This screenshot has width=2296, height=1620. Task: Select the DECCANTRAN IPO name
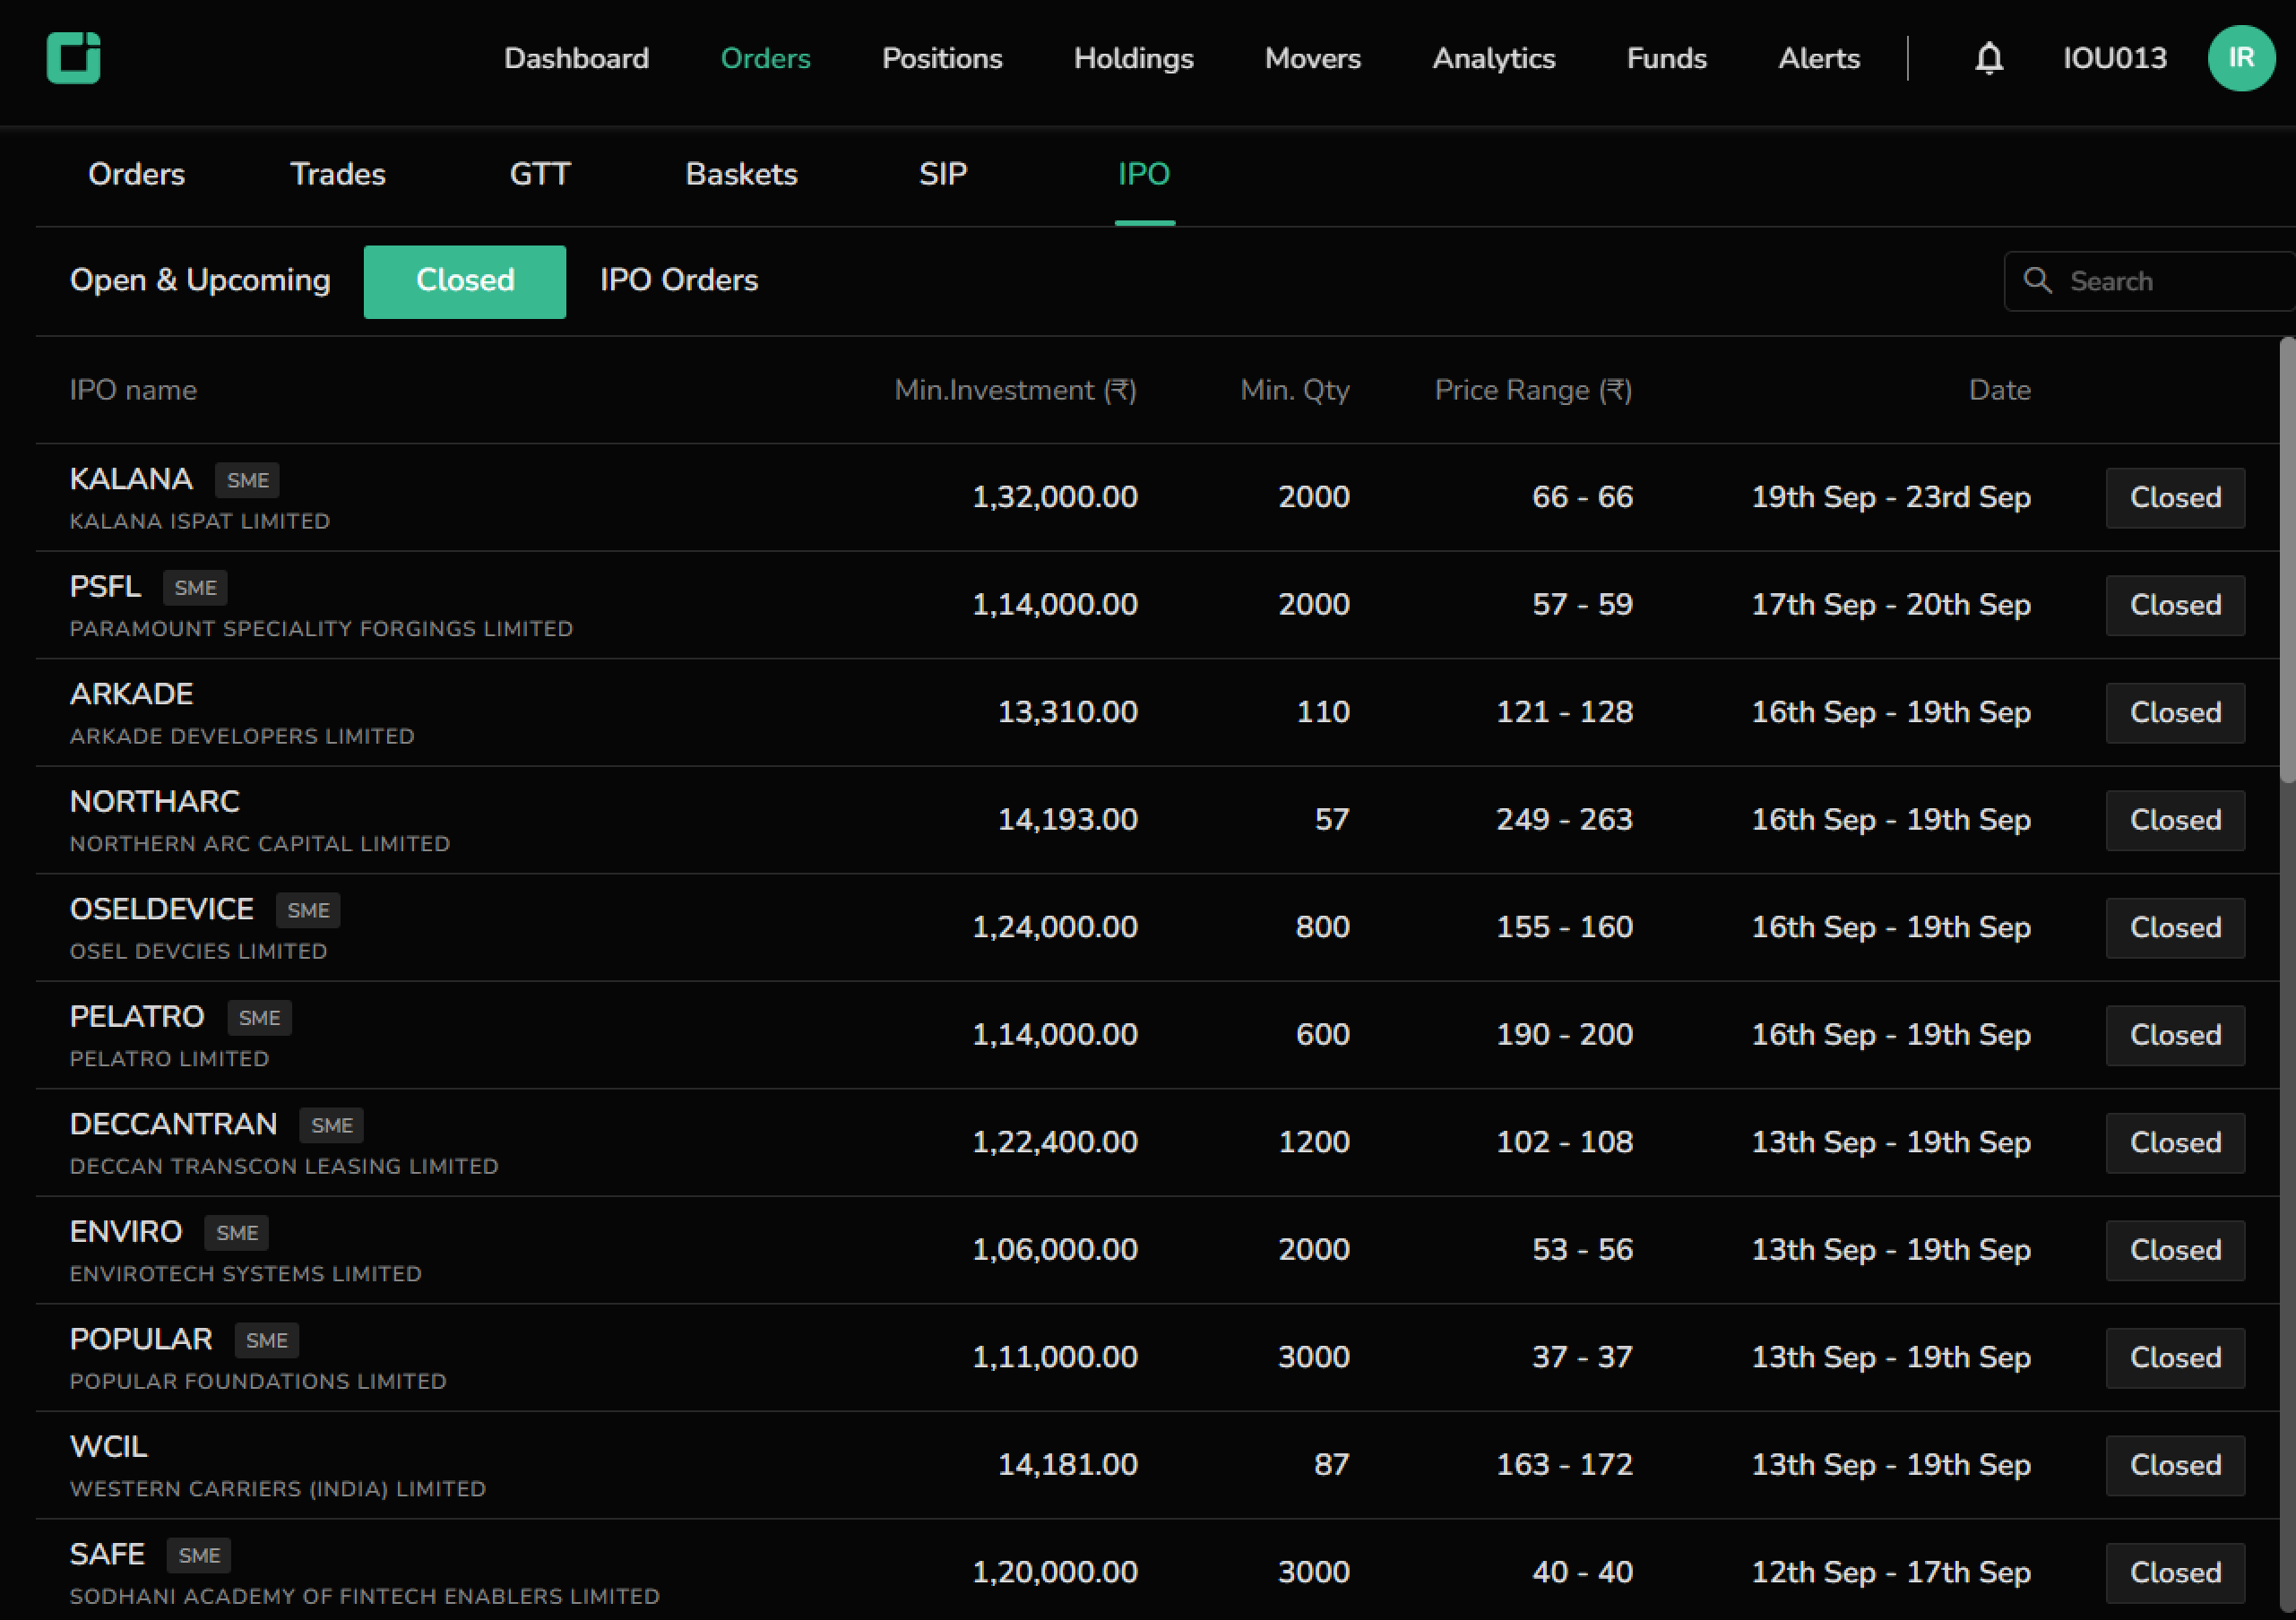(x=173, y=1124)
